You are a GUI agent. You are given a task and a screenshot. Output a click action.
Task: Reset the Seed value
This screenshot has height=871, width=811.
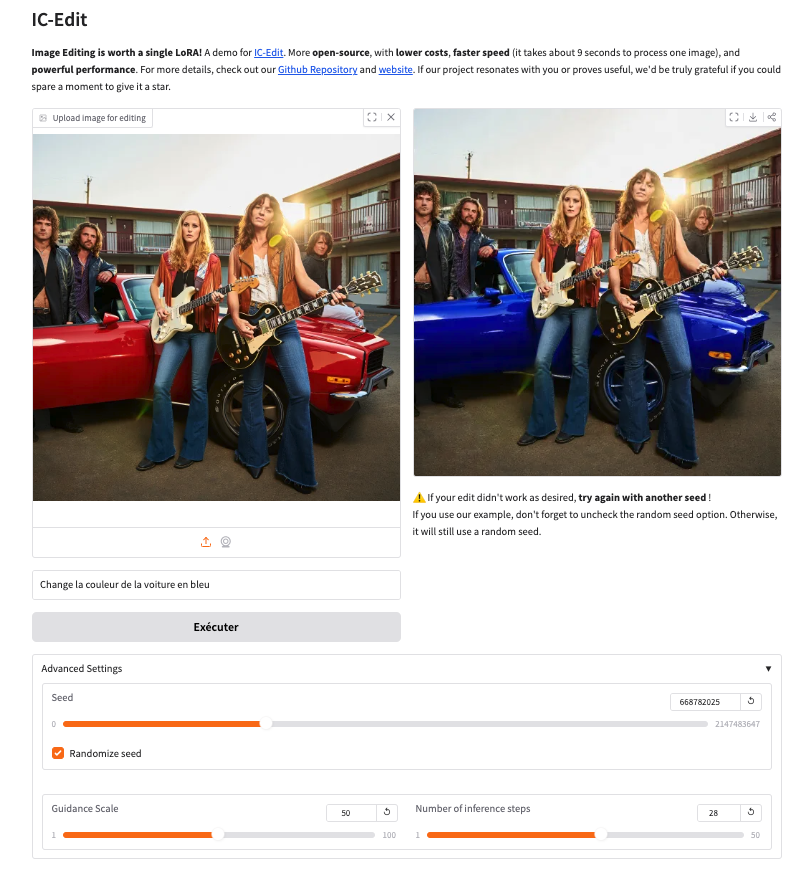751,702
